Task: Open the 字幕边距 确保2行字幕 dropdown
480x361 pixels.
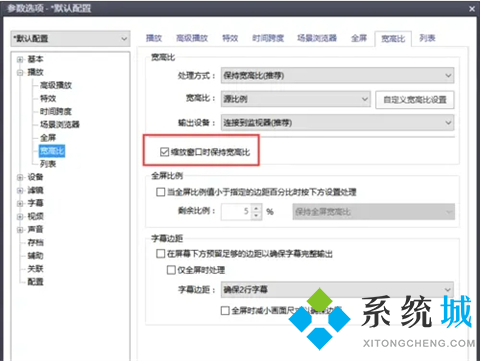Action: click(x=337, y=289)
